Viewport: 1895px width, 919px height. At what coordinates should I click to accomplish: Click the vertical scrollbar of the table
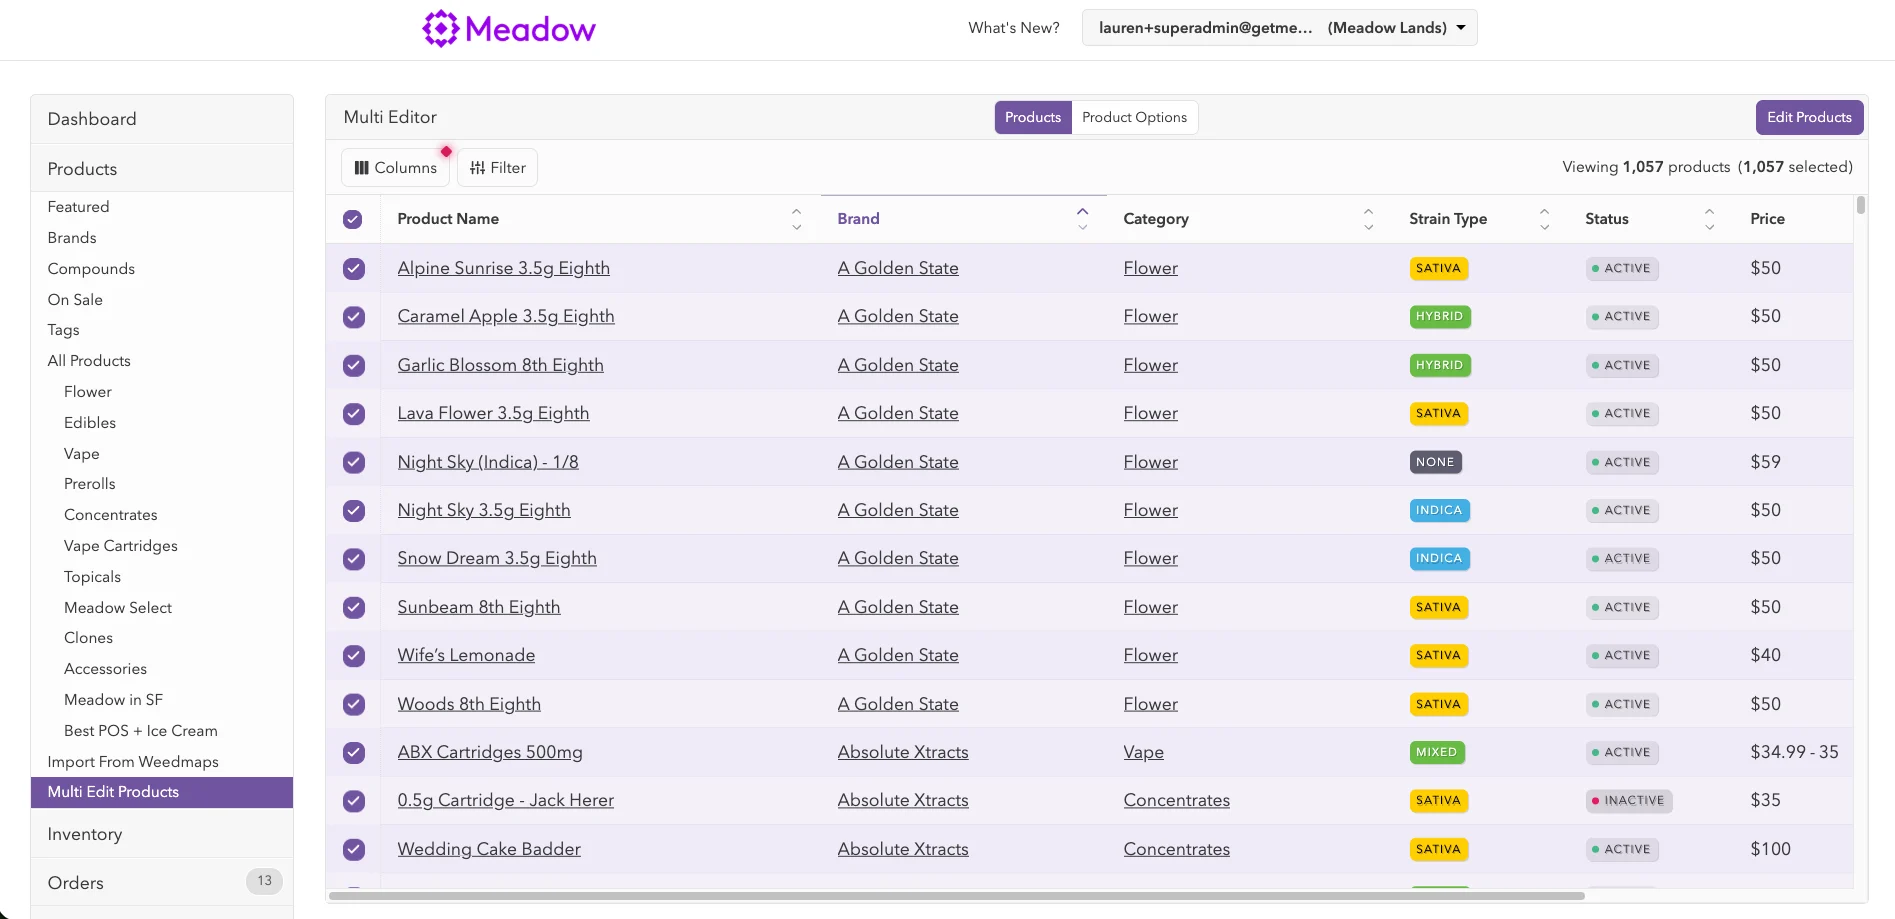[1860, 205]
